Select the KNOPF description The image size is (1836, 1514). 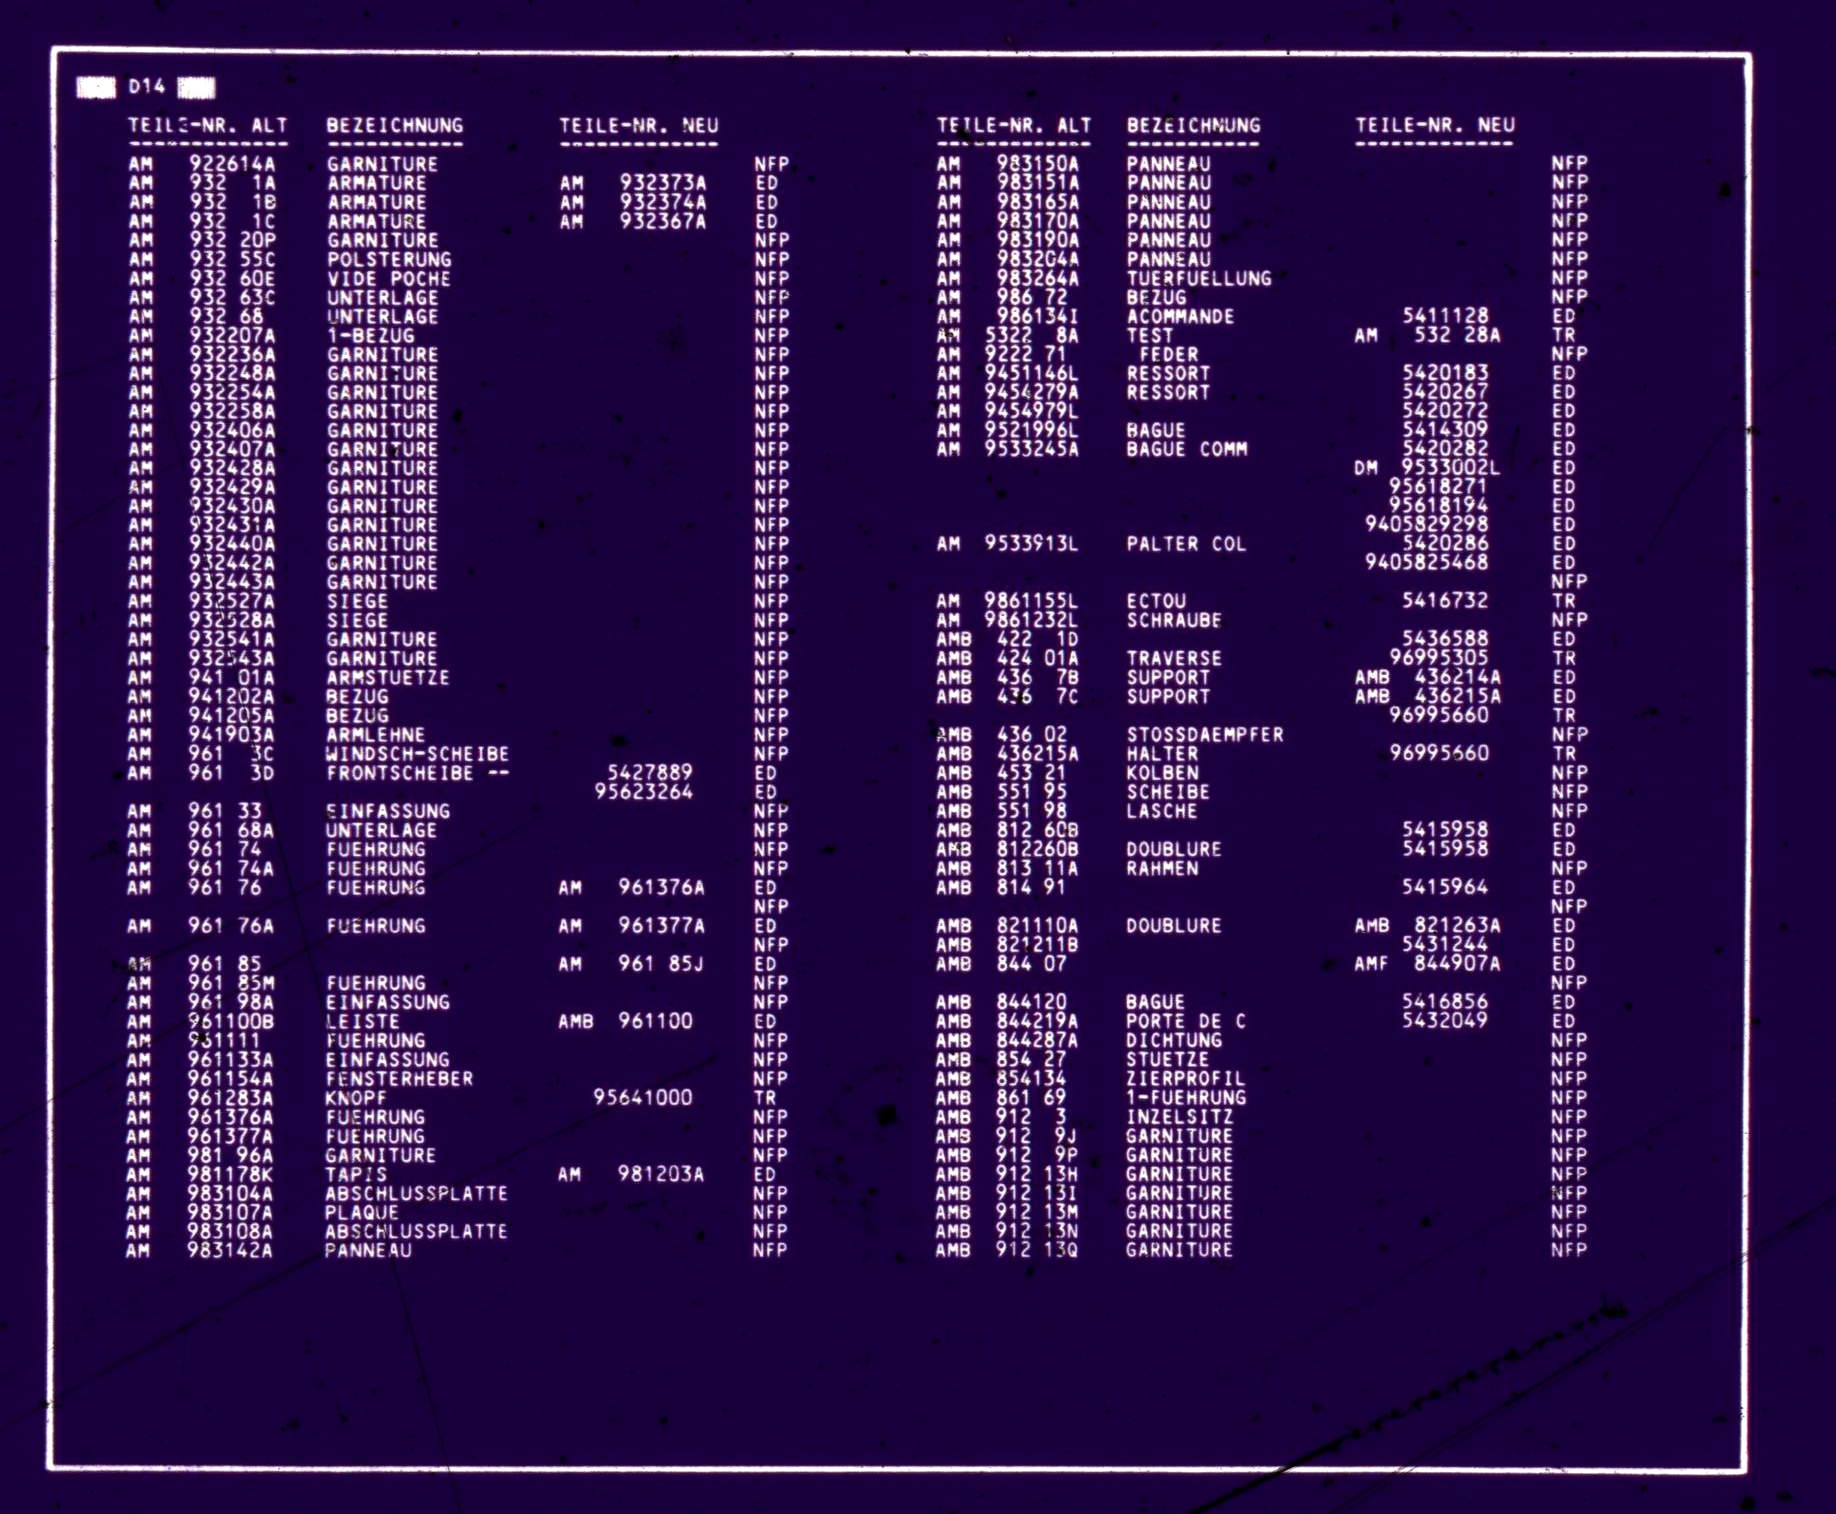coord(357,1097)
